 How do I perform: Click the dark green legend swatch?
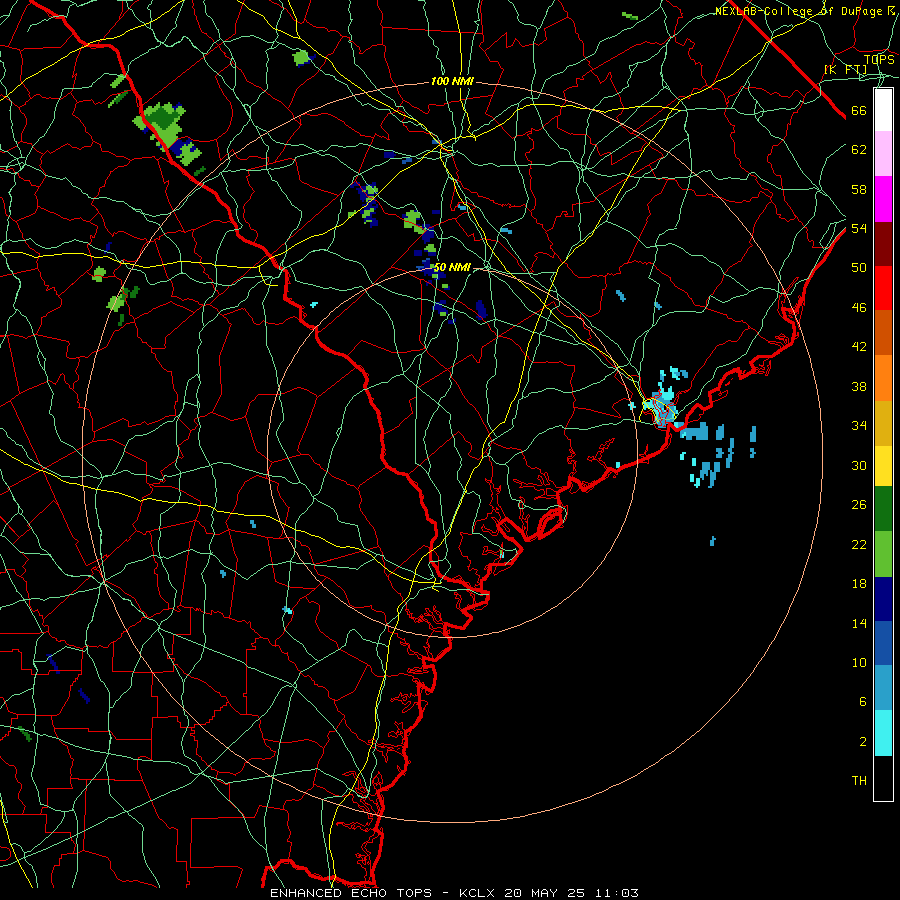click(x=883, y=509)
